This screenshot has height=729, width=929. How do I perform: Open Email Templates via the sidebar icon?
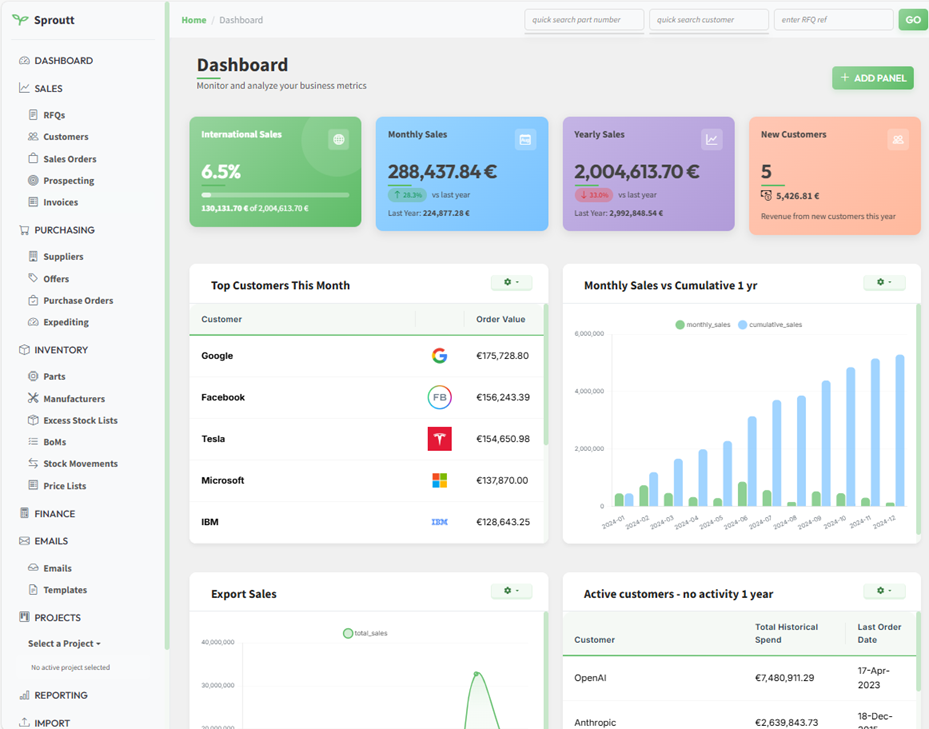(35, 589)
